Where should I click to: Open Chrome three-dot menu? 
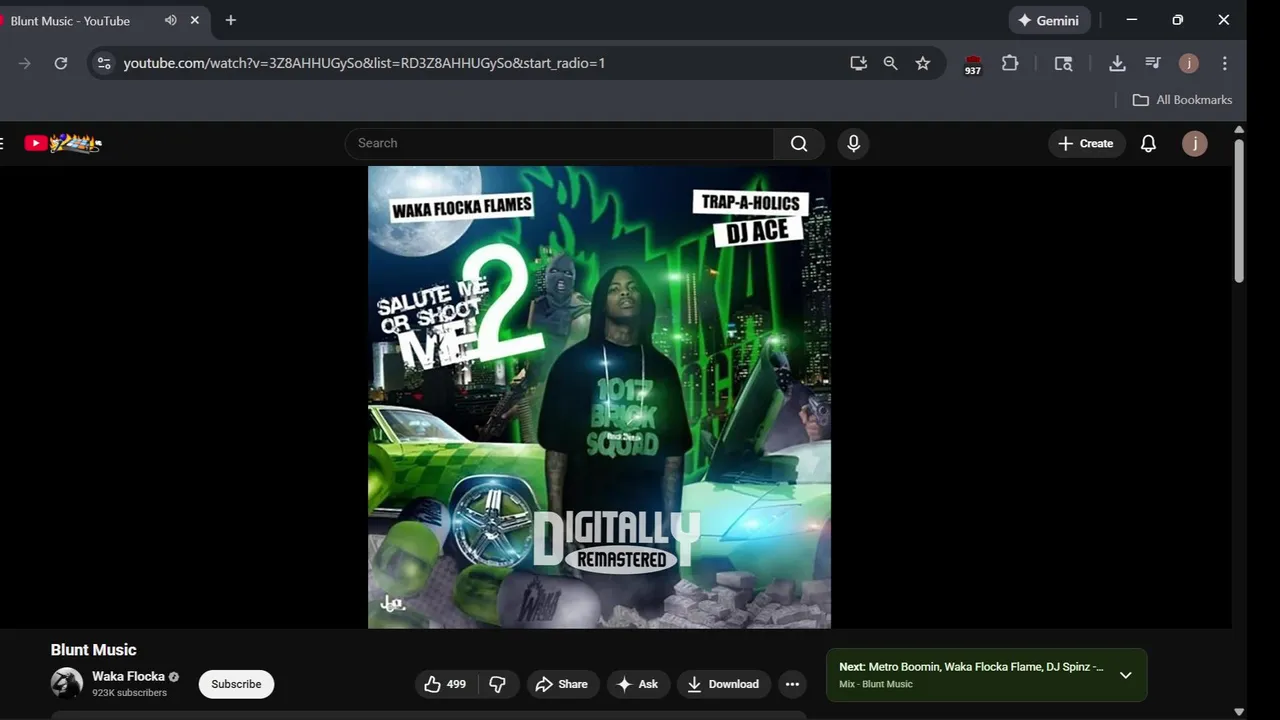[x=1225, y=63]
